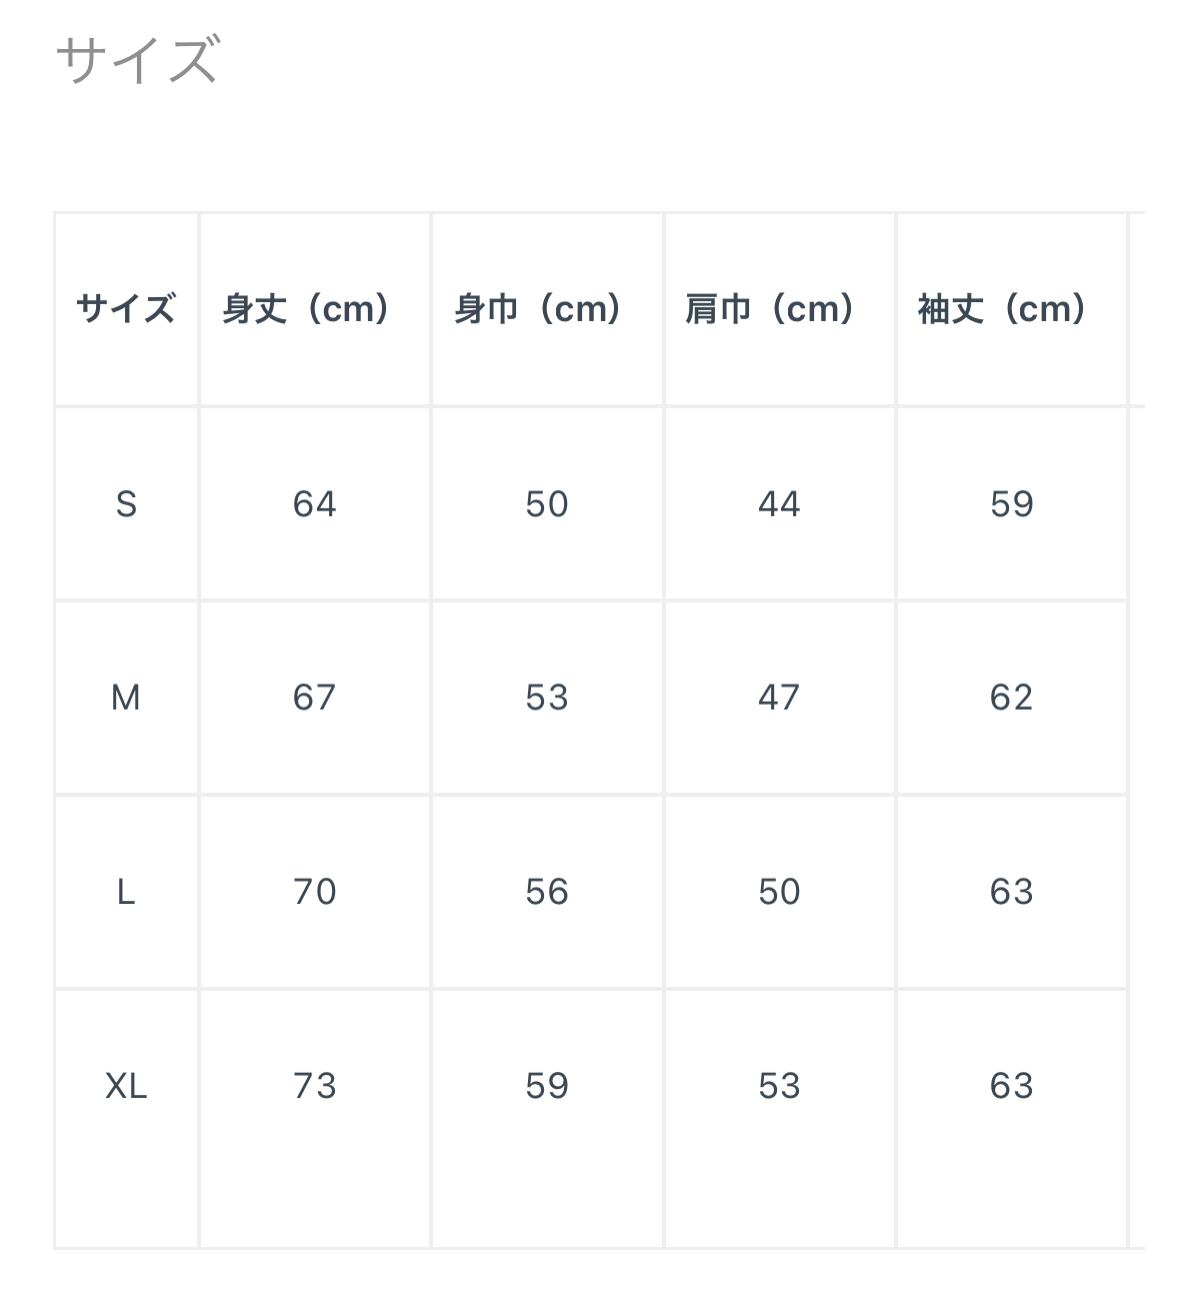Click the サイズ column header cell

126,309
